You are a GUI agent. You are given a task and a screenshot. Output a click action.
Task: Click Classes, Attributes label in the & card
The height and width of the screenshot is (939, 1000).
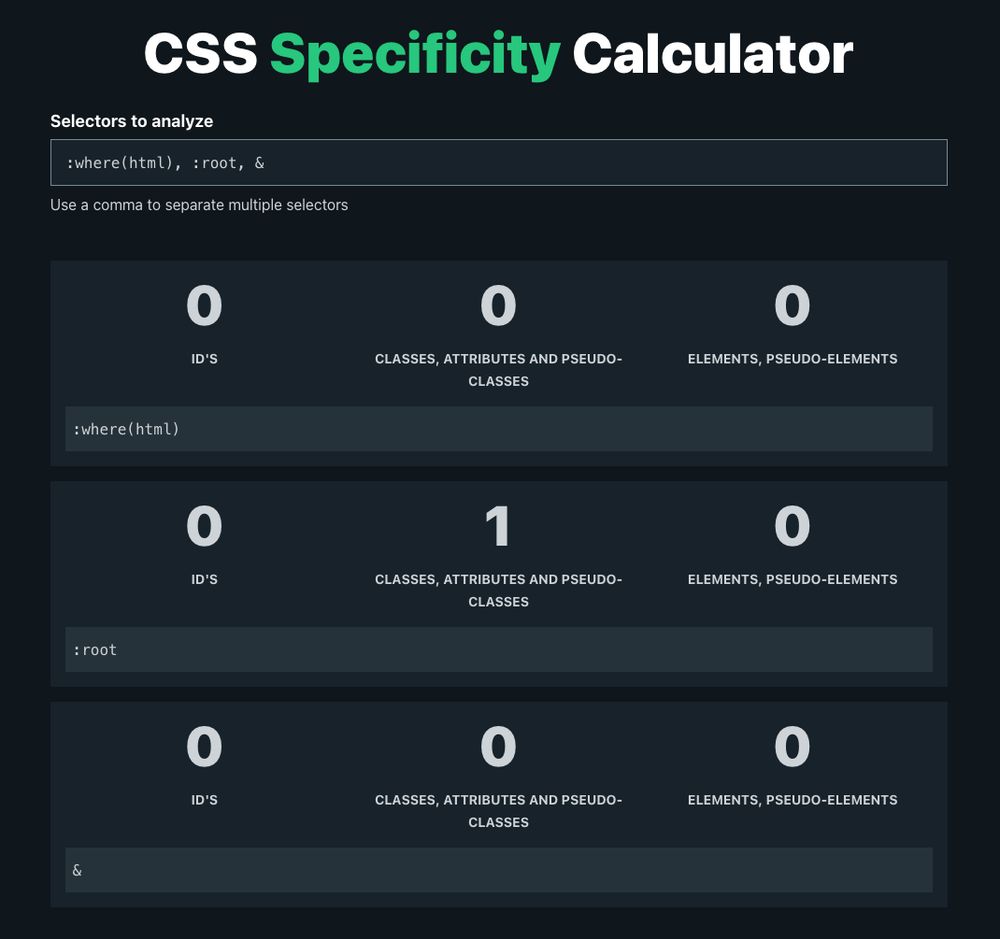coord(498,811)
